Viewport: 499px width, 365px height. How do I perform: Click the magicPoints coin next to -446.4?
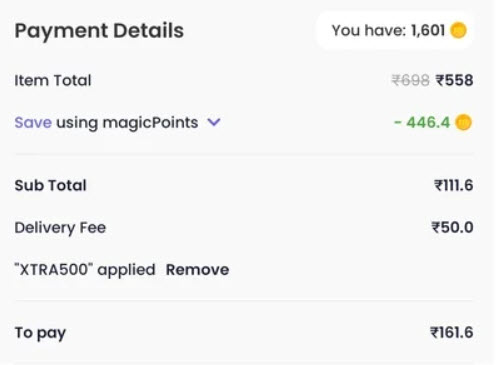(x=463, y=122)
